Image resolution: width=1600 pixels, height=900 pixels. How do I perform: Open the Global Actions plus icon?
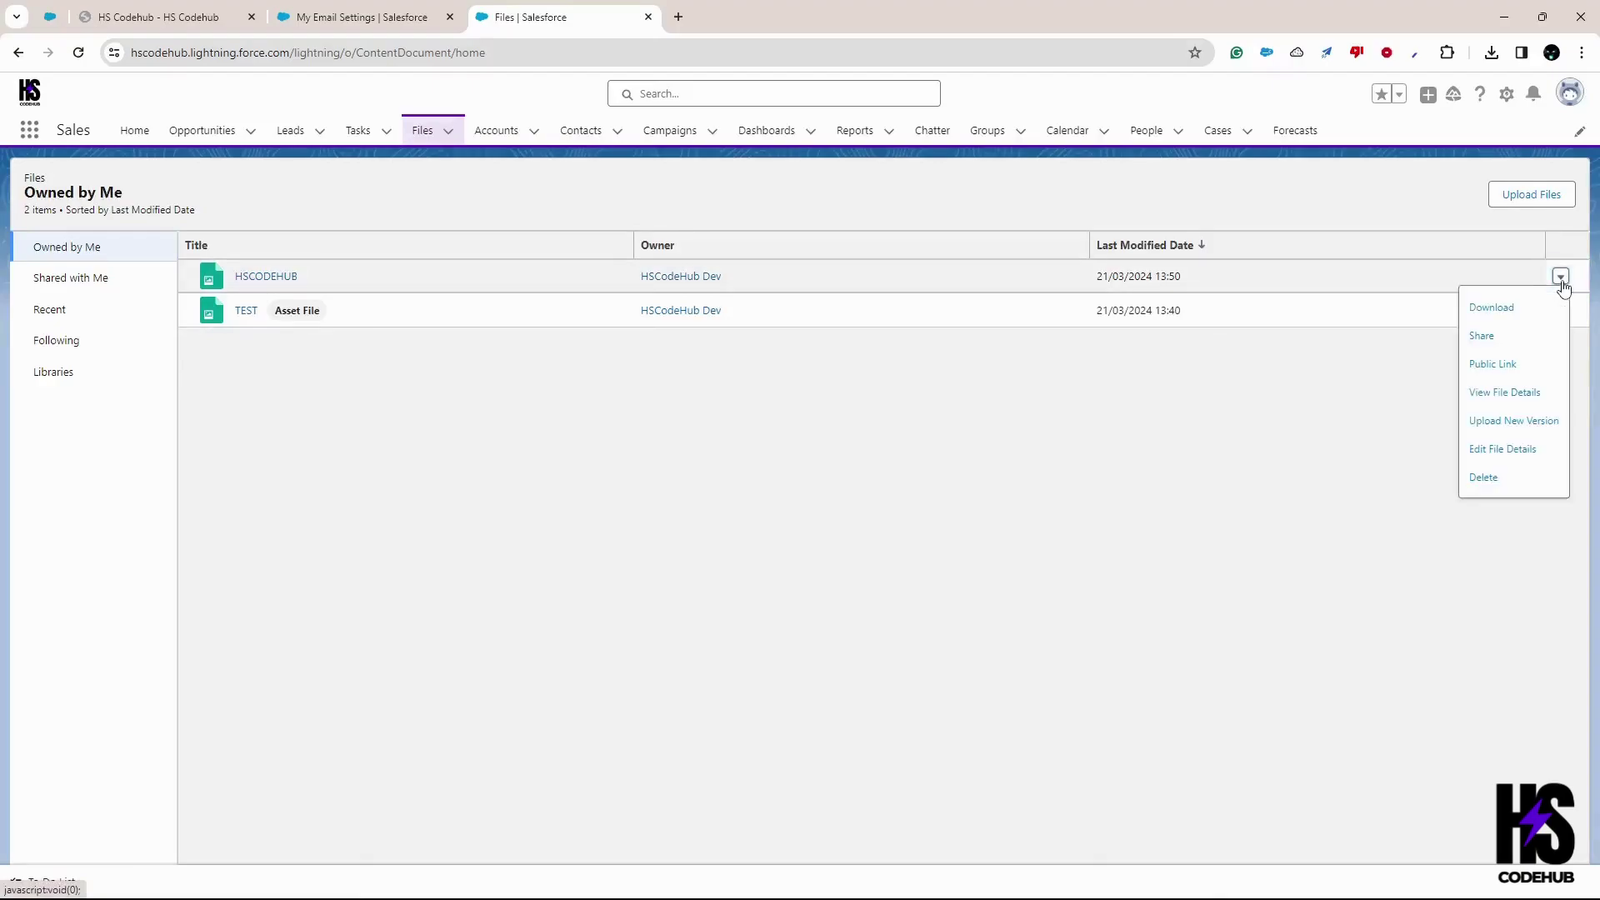click(x=1428, y=94)
